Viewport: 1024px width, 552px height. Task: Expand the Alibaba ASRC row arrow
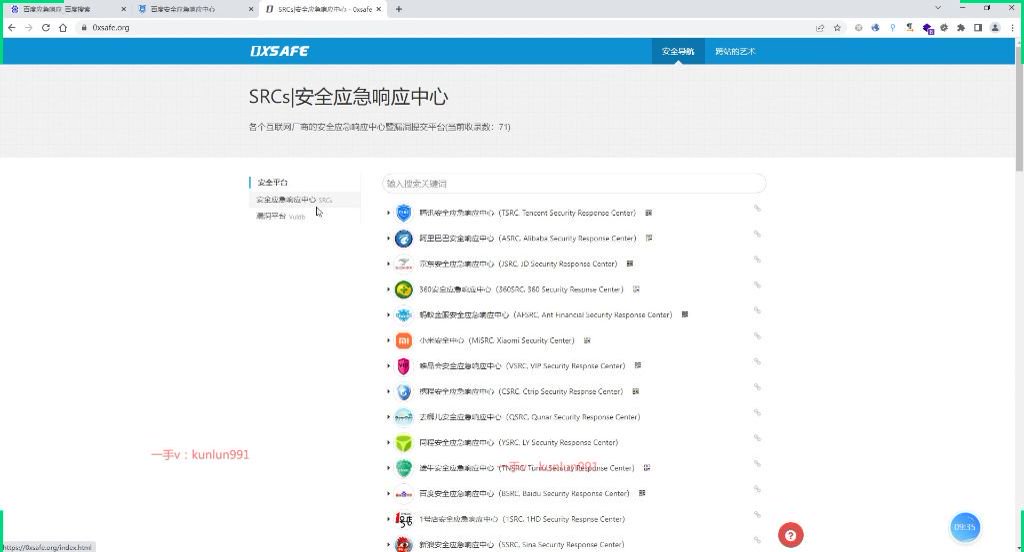[x=388, y=238]
